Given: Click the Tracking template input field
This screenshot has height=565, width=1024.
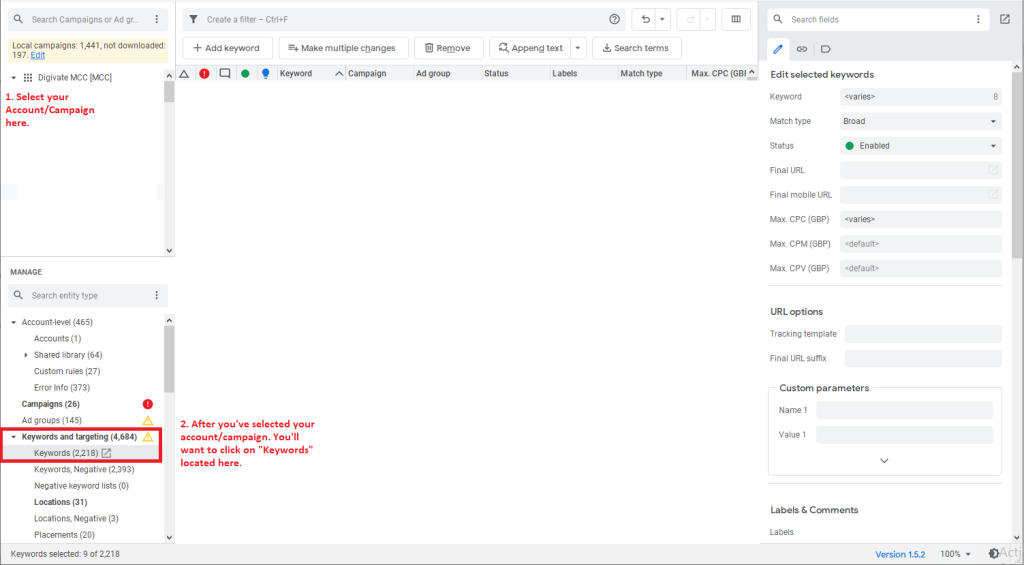Looking at the screenshot, I should point(923,334).
